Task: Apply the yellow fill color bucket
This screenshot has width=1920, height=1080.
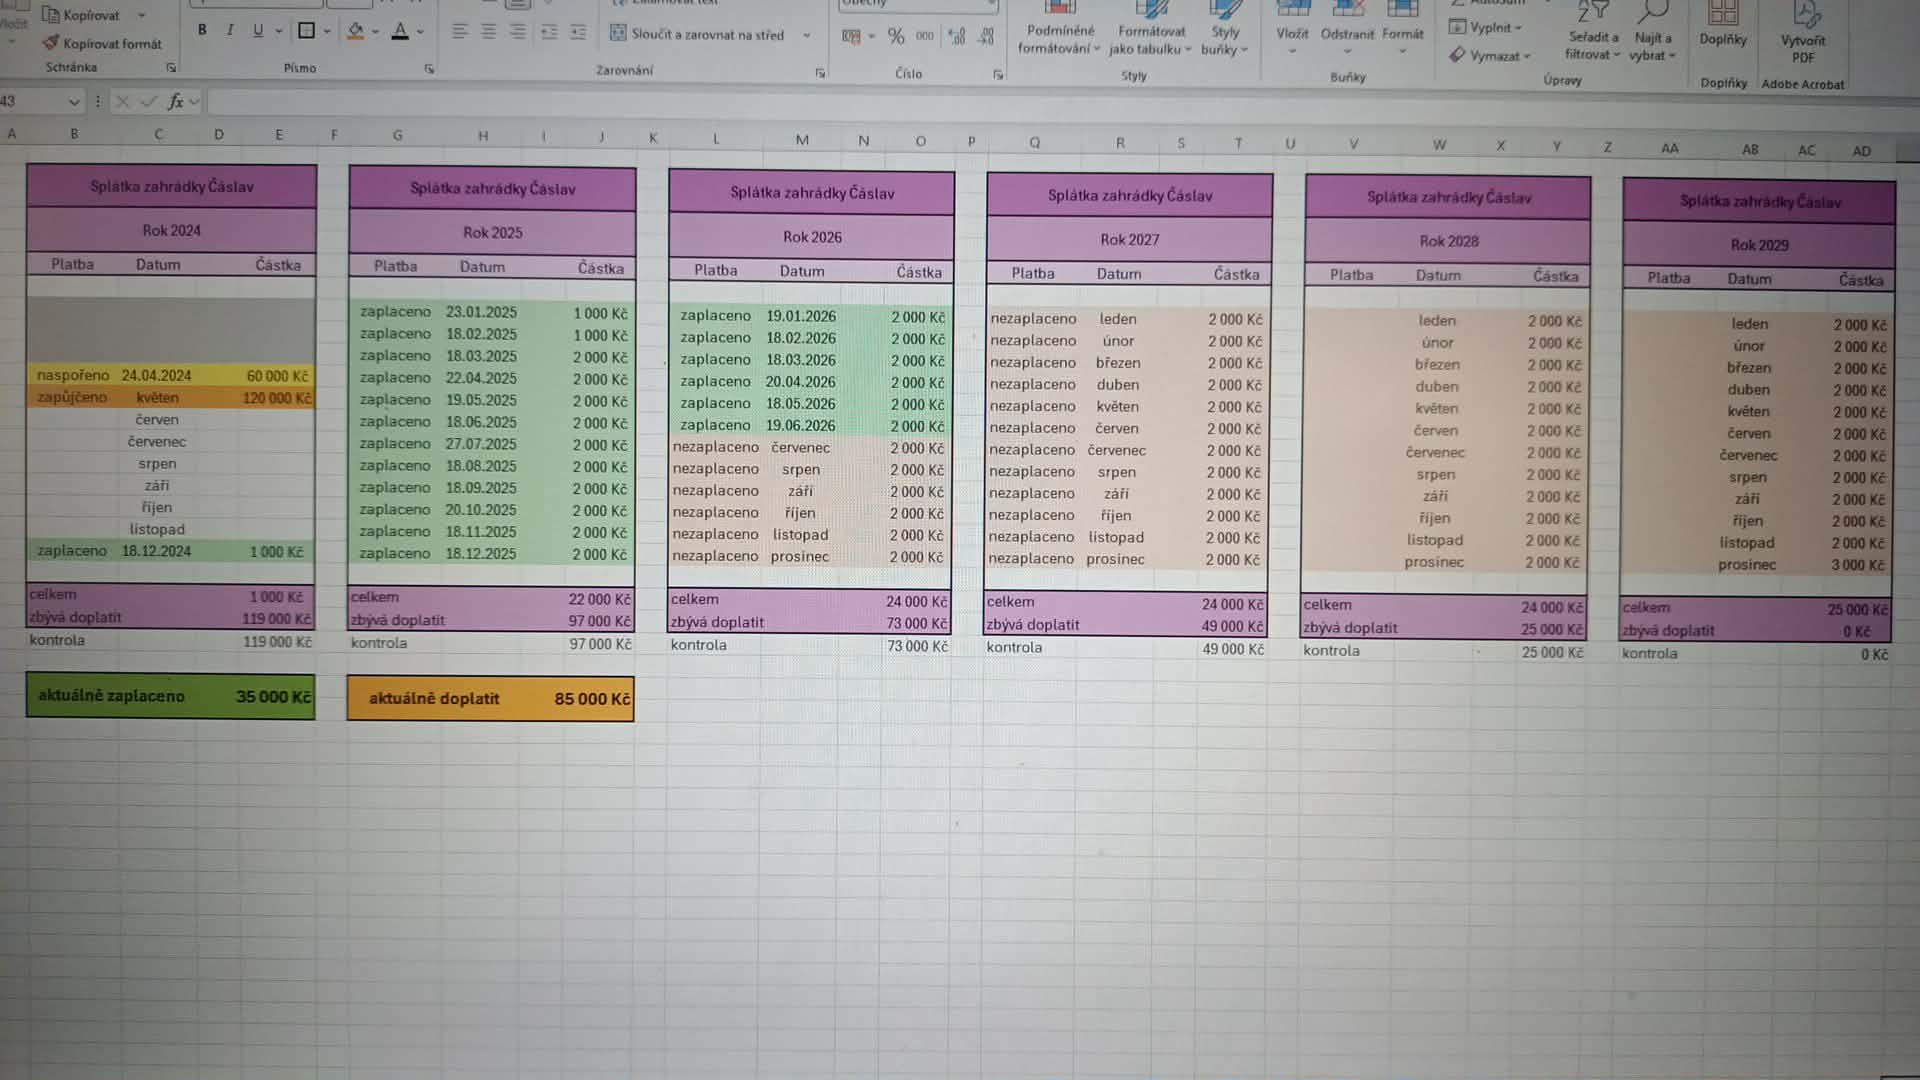Action: point(355,31)
